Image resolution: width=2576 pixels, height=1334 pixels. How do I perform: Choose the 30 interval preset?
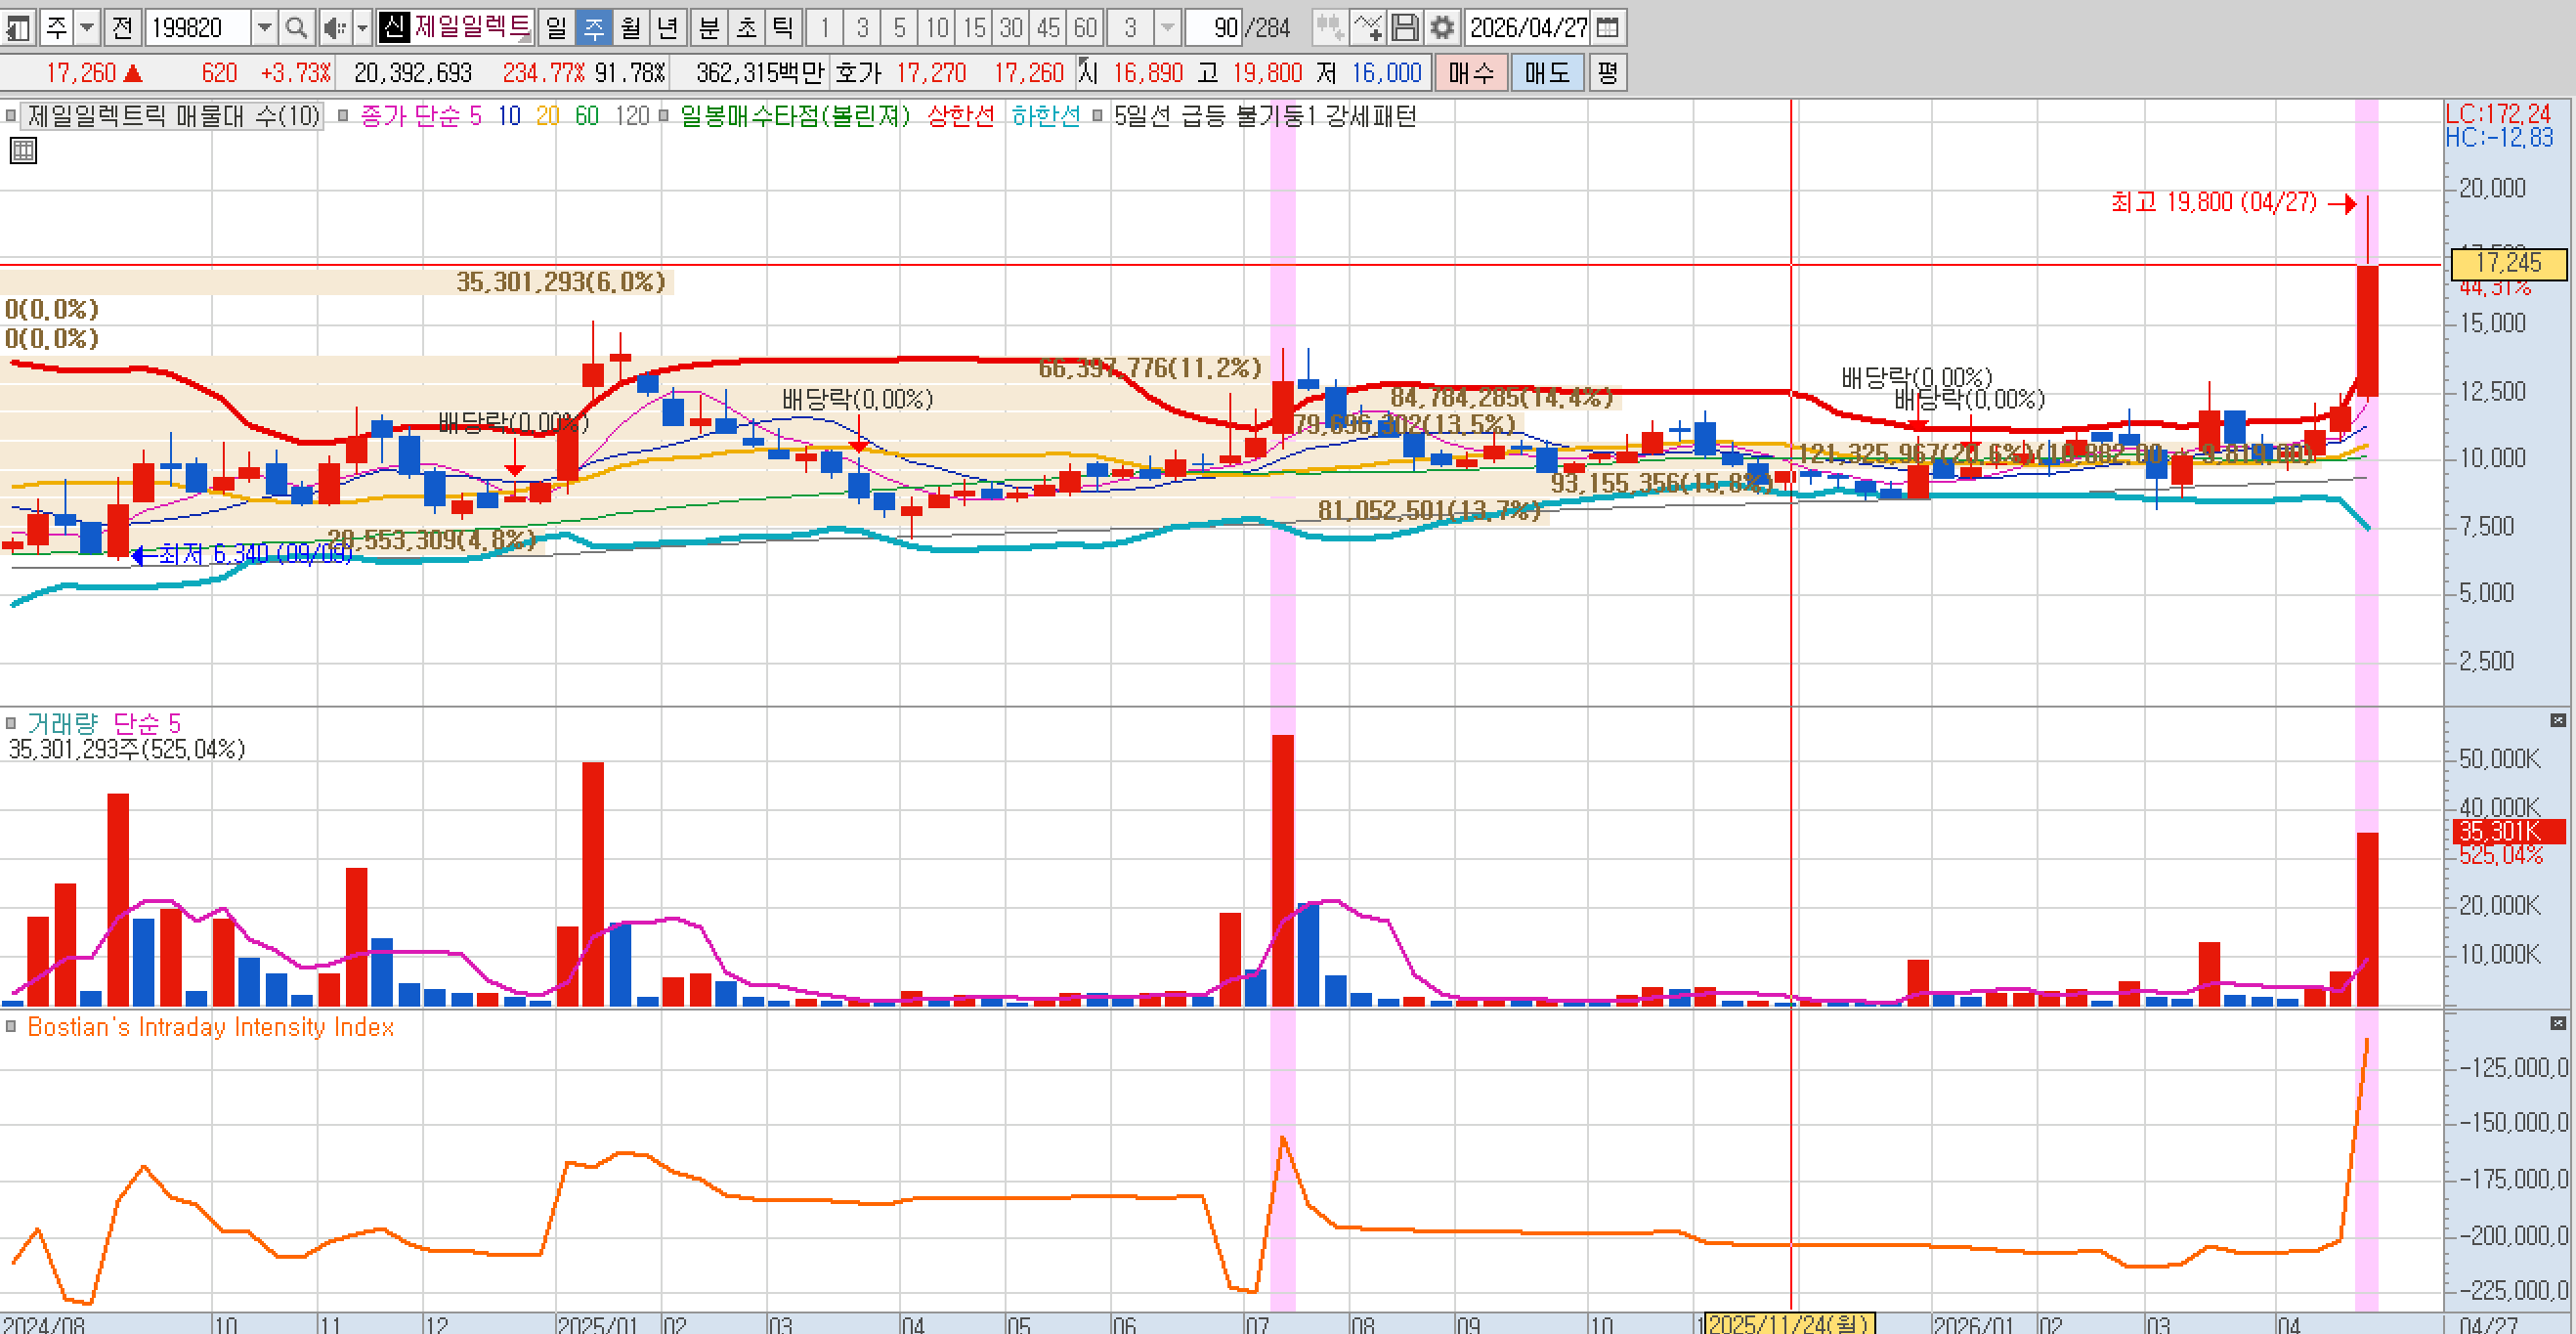coord(1012,28)
